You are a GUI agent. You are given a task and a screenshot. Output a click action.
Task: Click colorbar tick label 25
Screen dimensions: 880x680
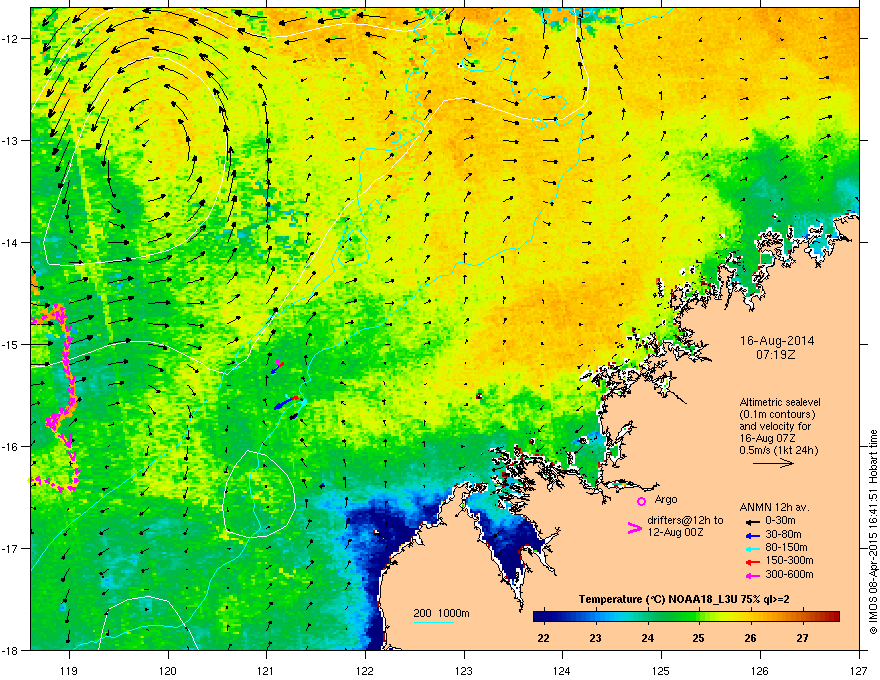699,638
